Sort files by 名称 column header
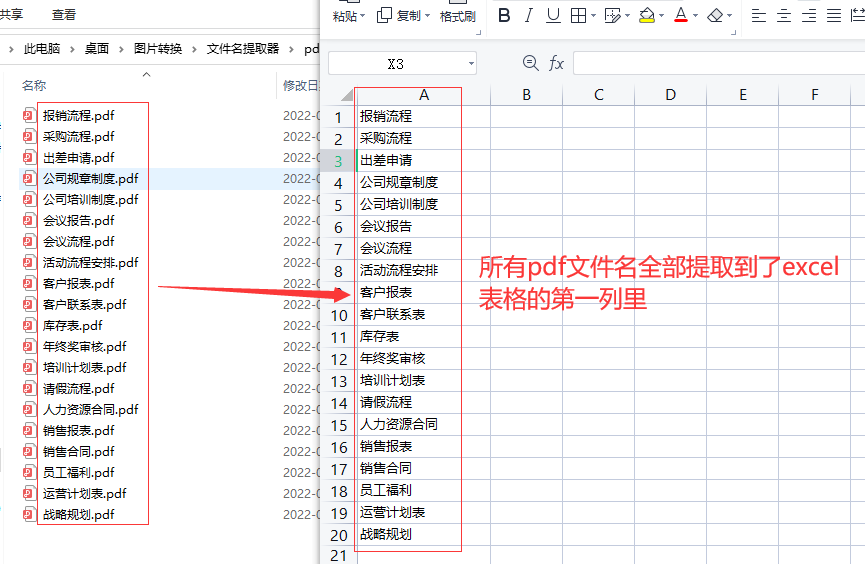 pyautogui.click(x=34, y=86)
